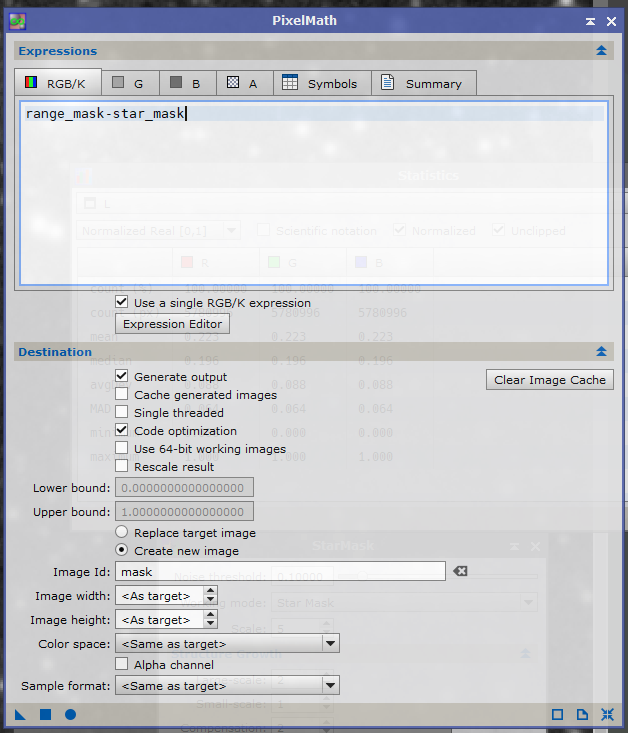Collapse the Destination section
The width and height of the screenshot is (628, 733).
click(601, 352)
